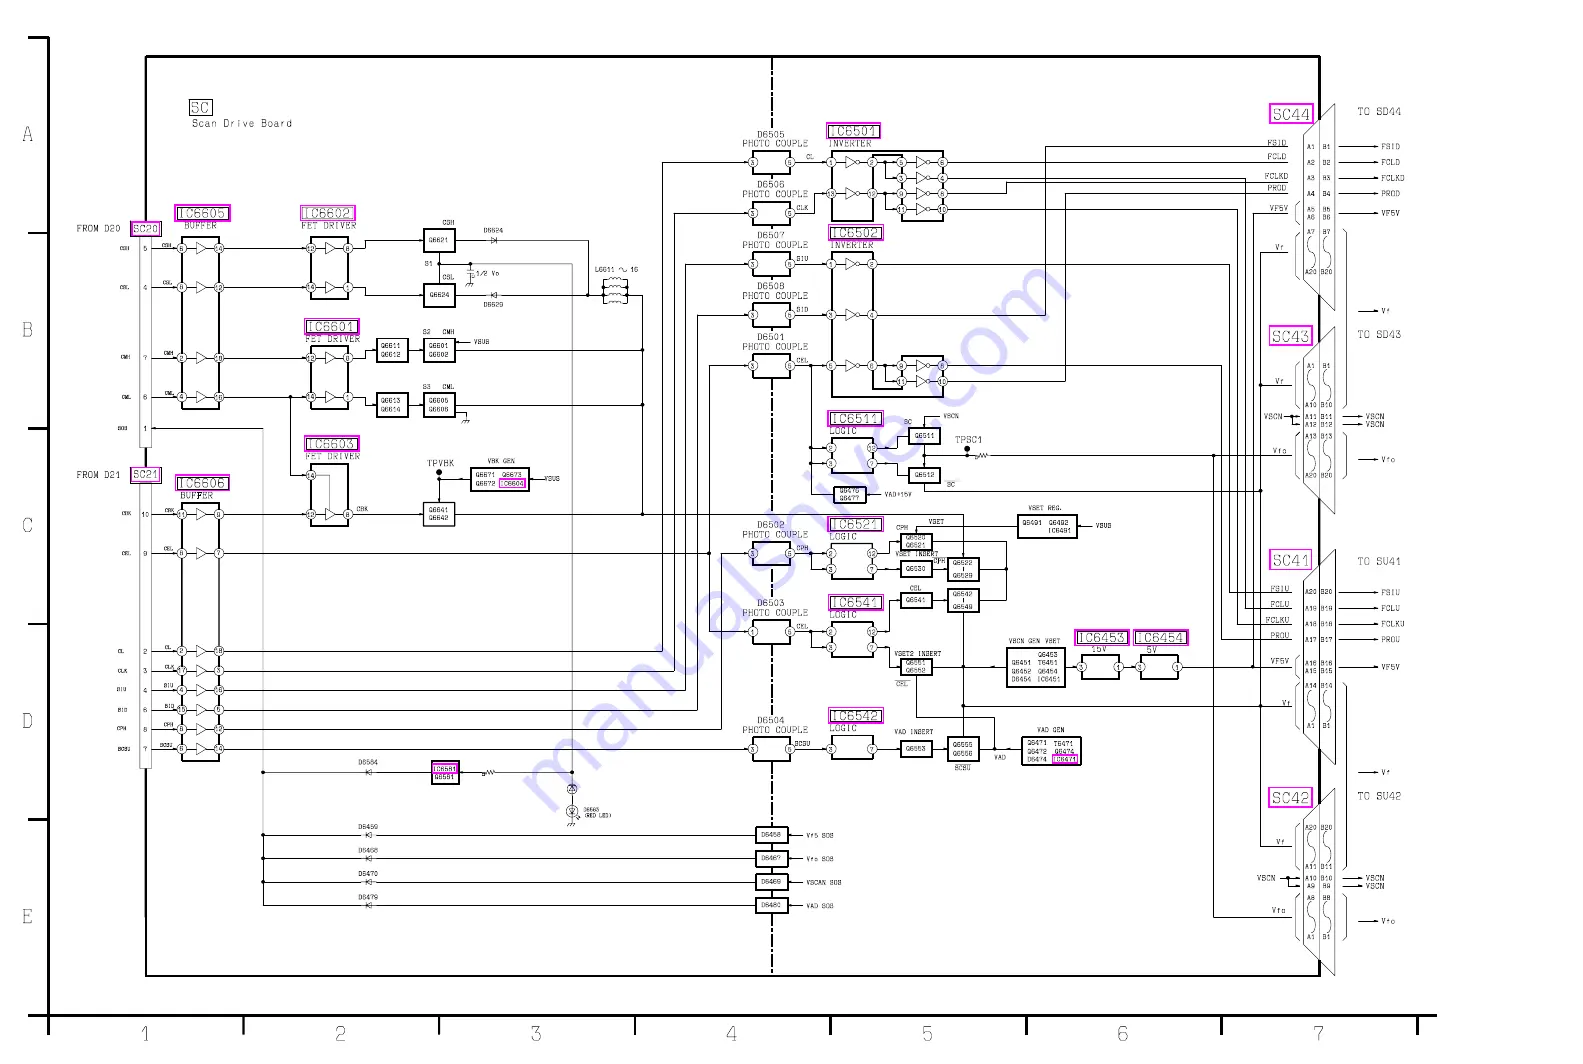Open the IC6601 FET driver link
1583x1064 pixels.
(332, 327)
